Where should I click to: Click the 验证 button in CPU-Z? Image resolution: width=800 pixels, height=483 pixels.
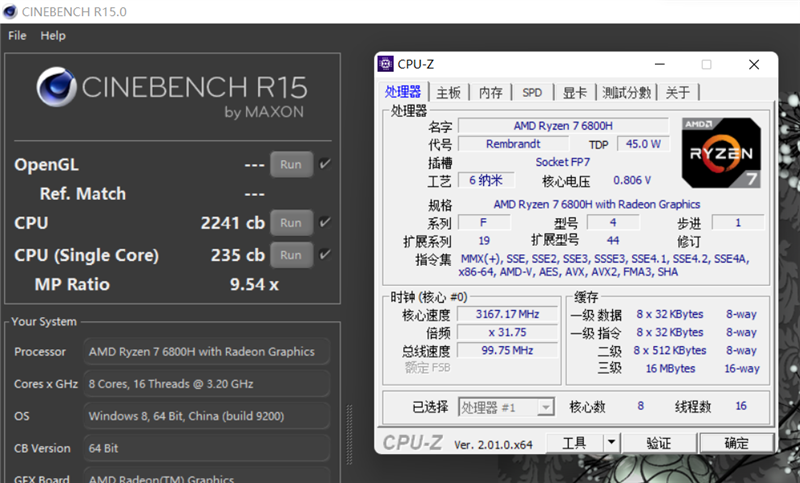(659, 443)
